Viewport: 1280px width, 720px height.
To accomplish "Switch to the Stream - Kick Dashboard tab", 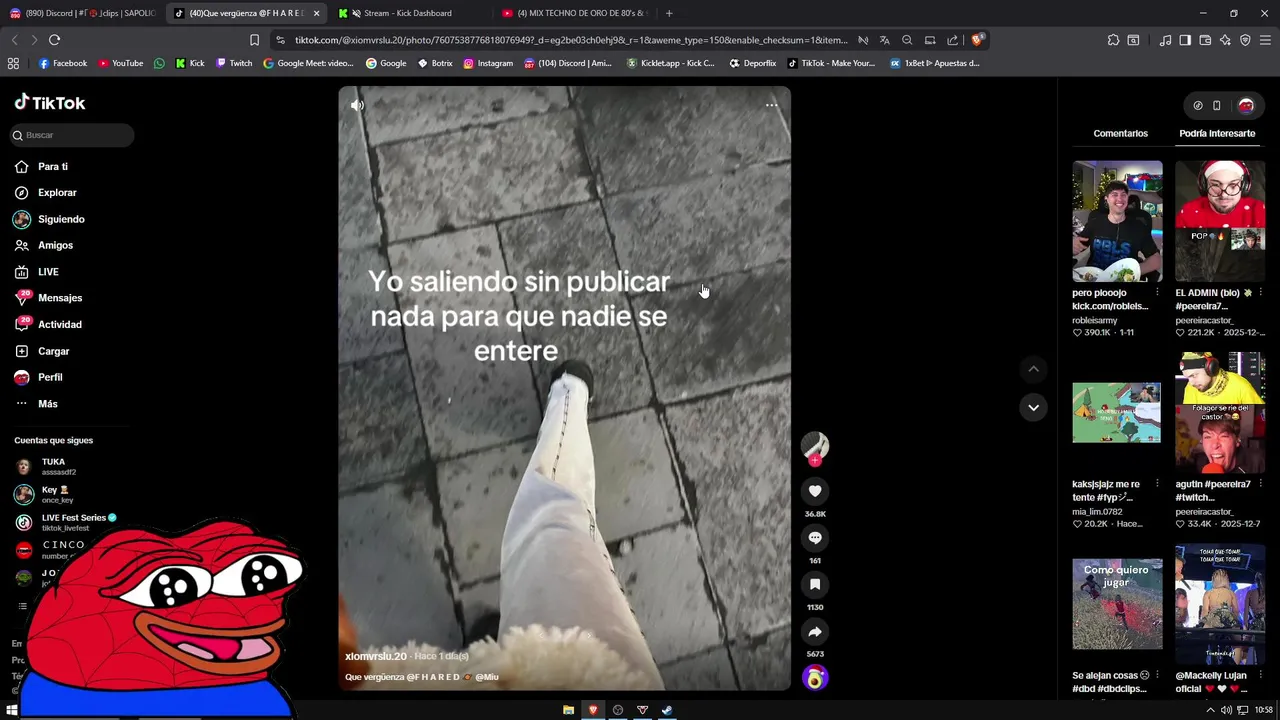I will (x=408, y=13).
